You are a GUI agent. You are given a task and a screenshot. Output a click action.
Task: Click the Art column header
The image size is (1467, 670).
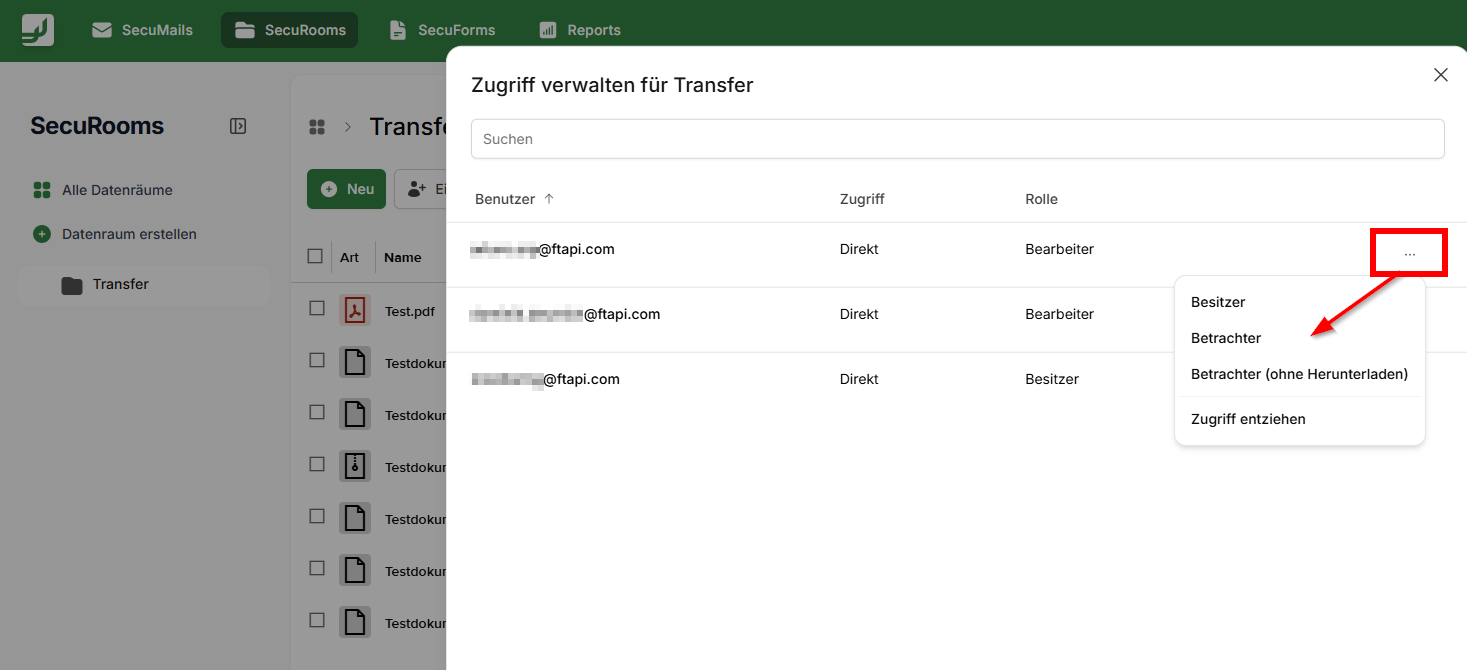349,257
